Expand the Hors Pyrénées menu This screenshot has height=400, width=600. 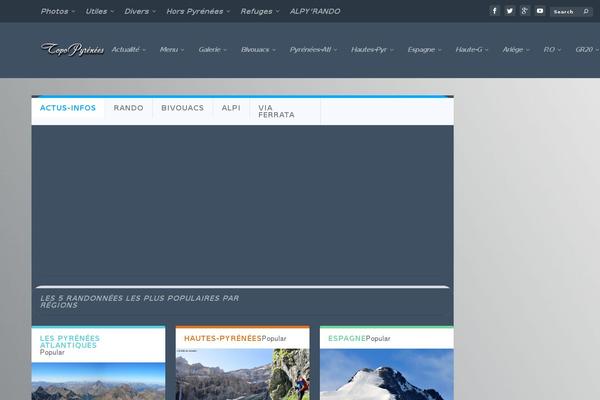click(x=198, y=11)
